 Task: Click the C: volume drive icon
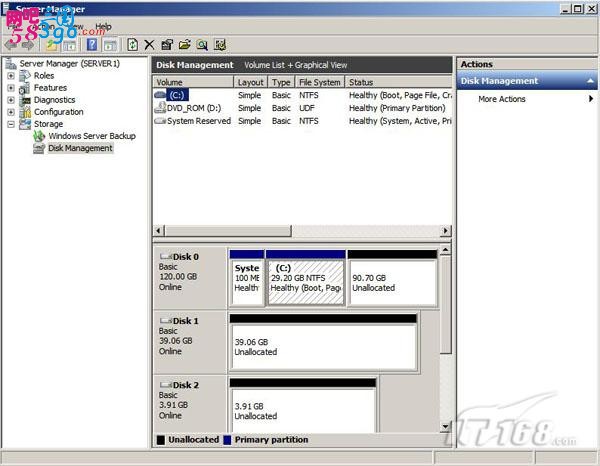coord(160,95)
